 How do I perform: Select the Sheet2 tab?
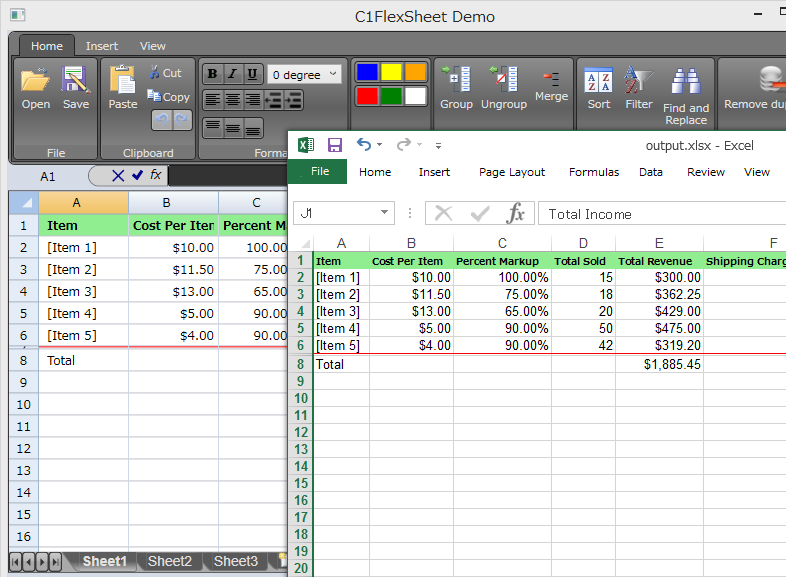click(169, 561)
